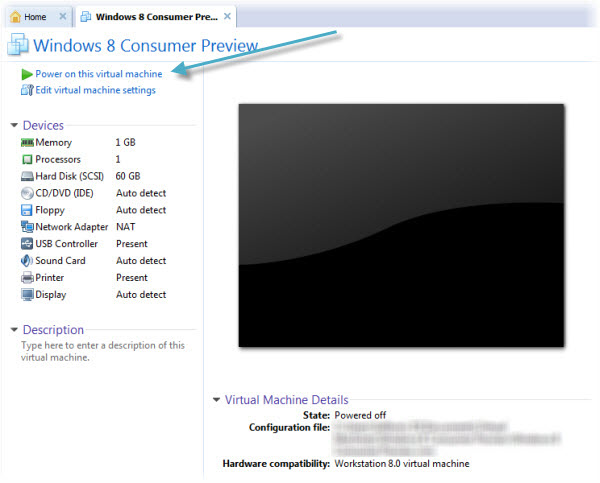This screenshot has height=483, width=600.
Task: Select the Floppy drive icon
Action: [x=27, y=210]
